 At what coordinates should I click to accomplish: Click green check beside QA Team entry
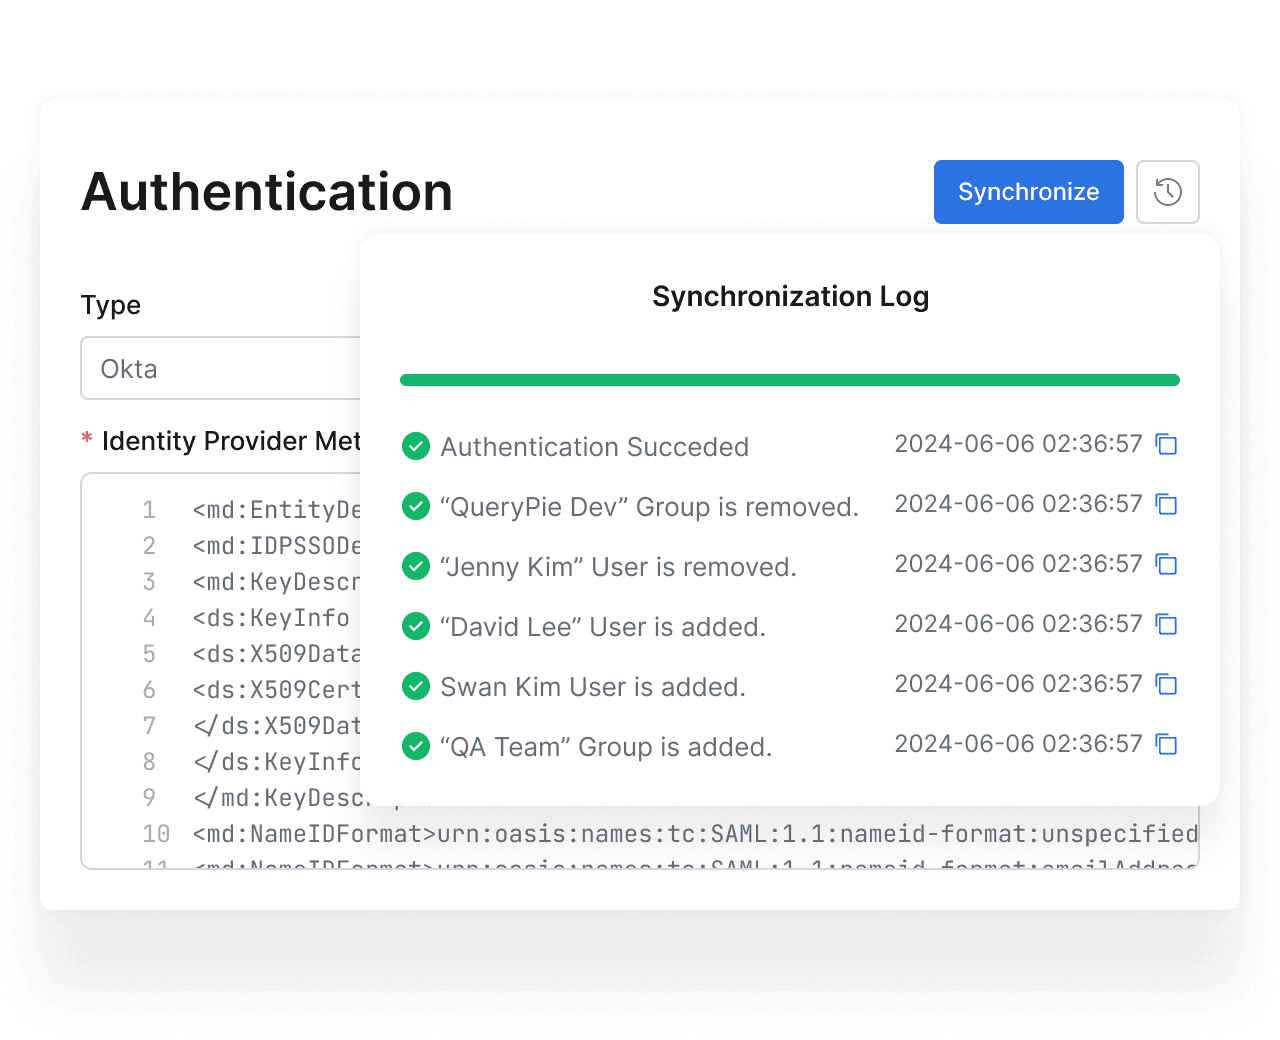pos(415,746)
